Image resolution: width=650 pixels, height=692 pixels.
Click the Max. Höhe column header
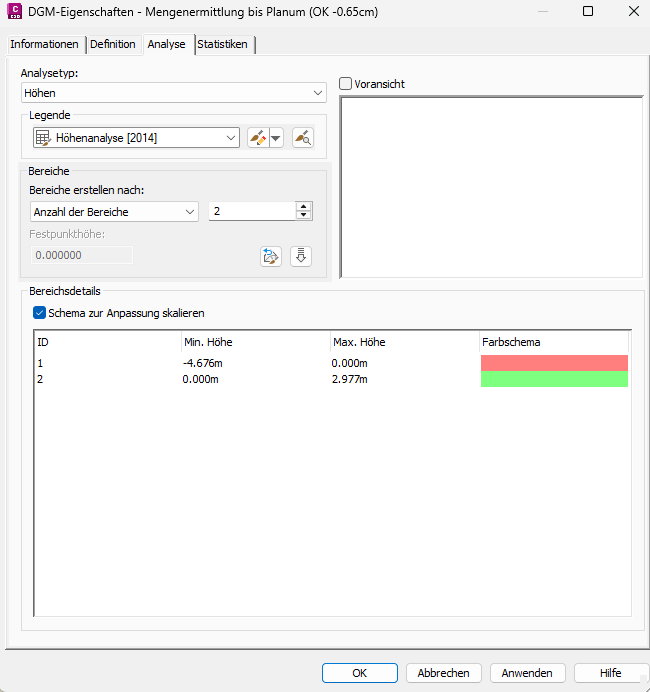405,342
